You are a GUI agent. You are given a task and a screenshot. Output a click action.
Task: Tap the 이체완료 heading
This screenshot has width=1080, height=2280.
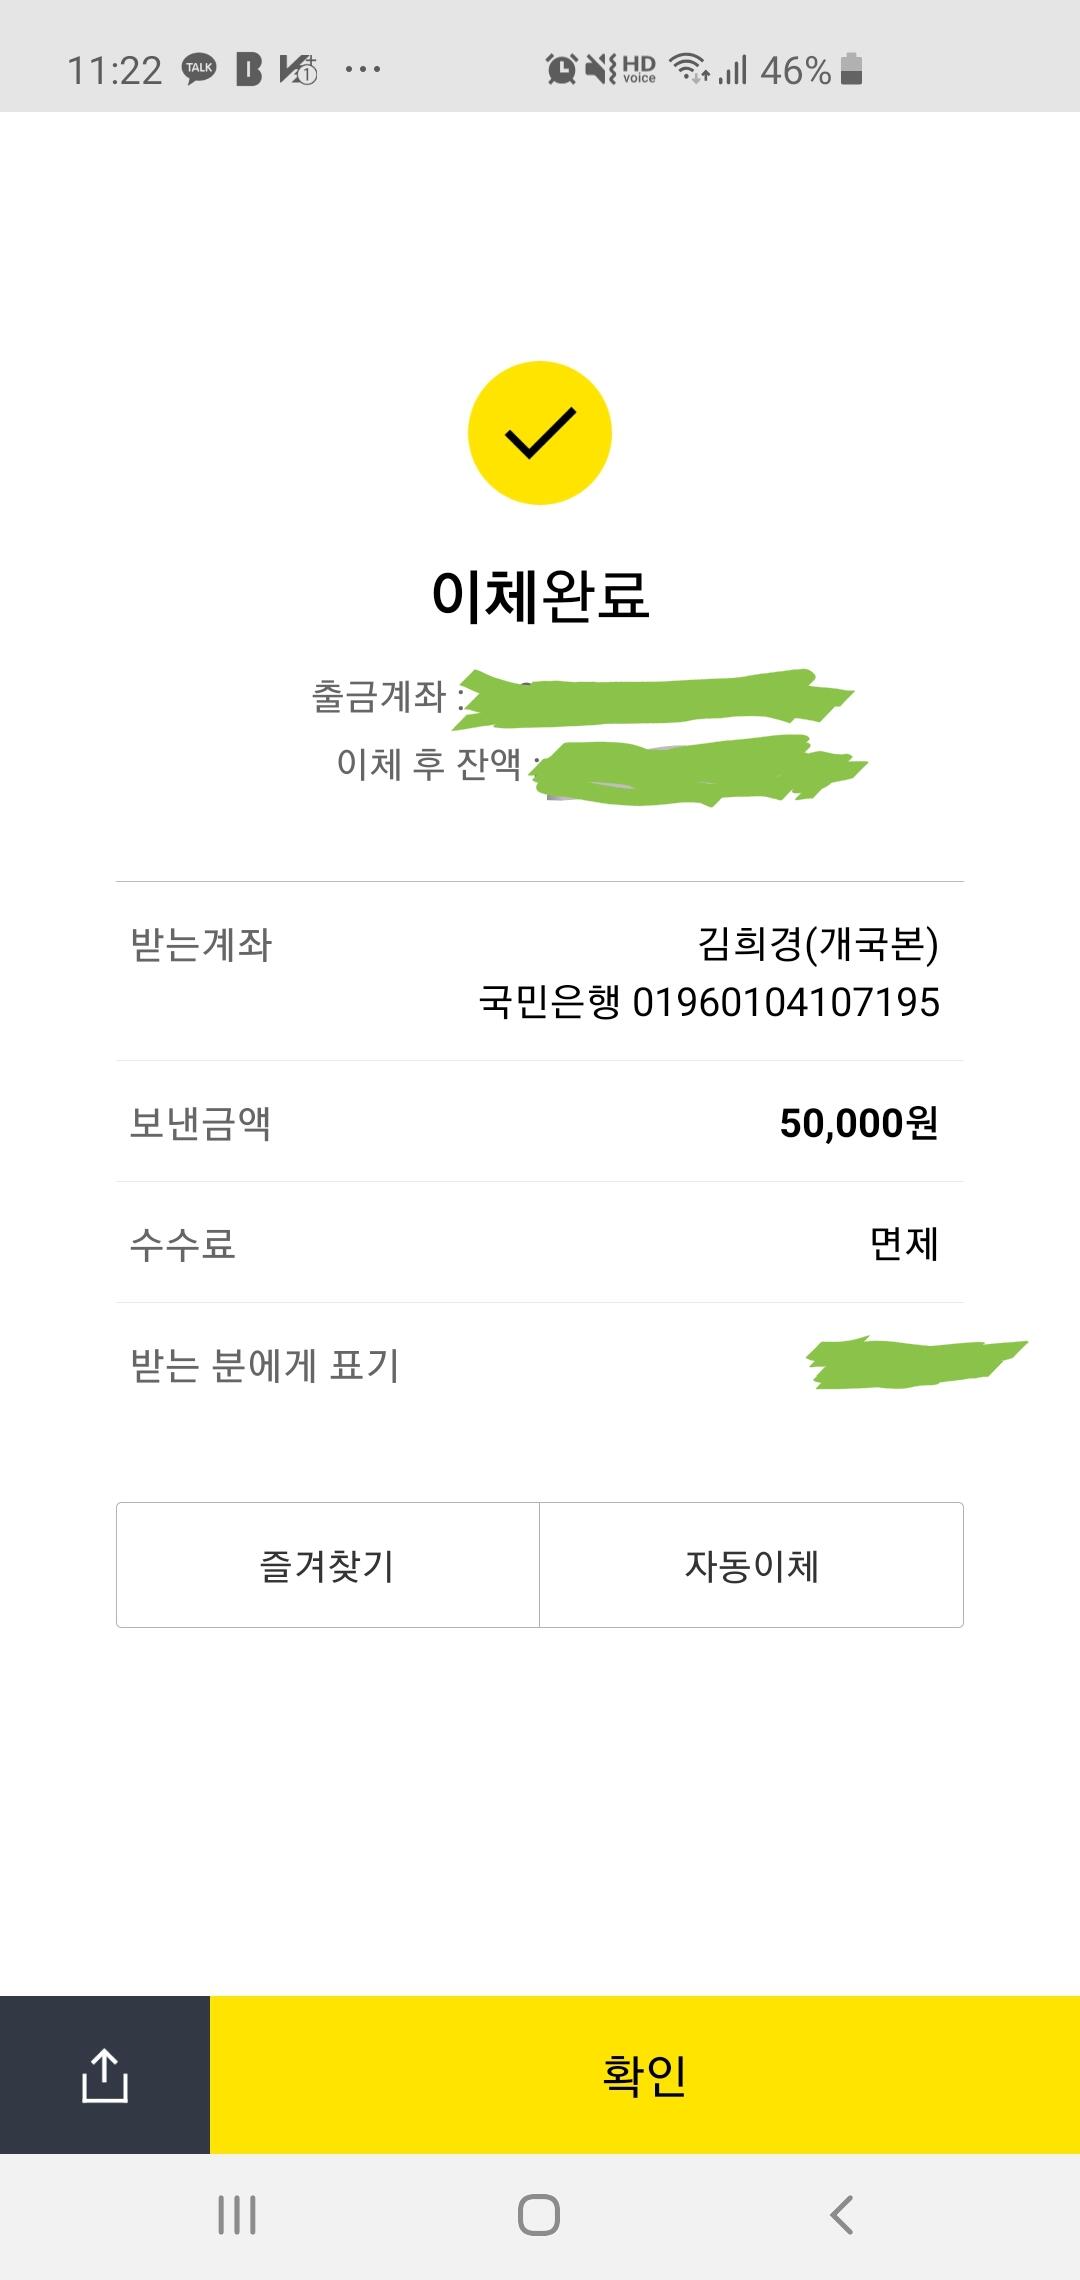click(540, 596)
